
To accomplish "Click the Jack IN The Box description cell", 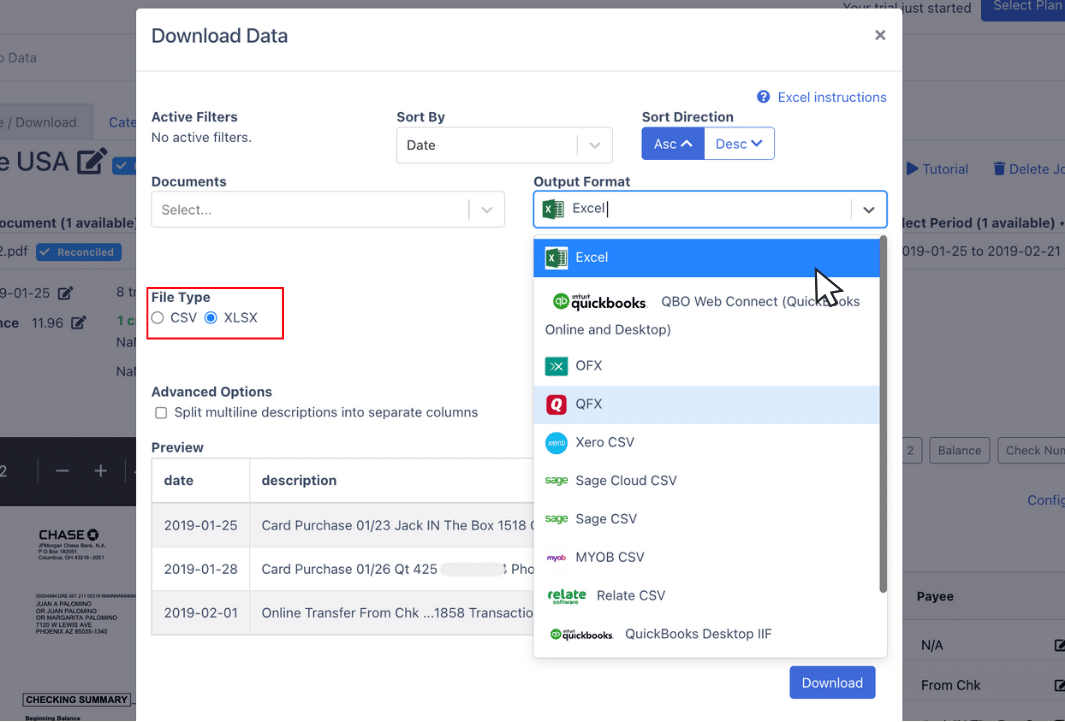I will [x=391, y=525].
